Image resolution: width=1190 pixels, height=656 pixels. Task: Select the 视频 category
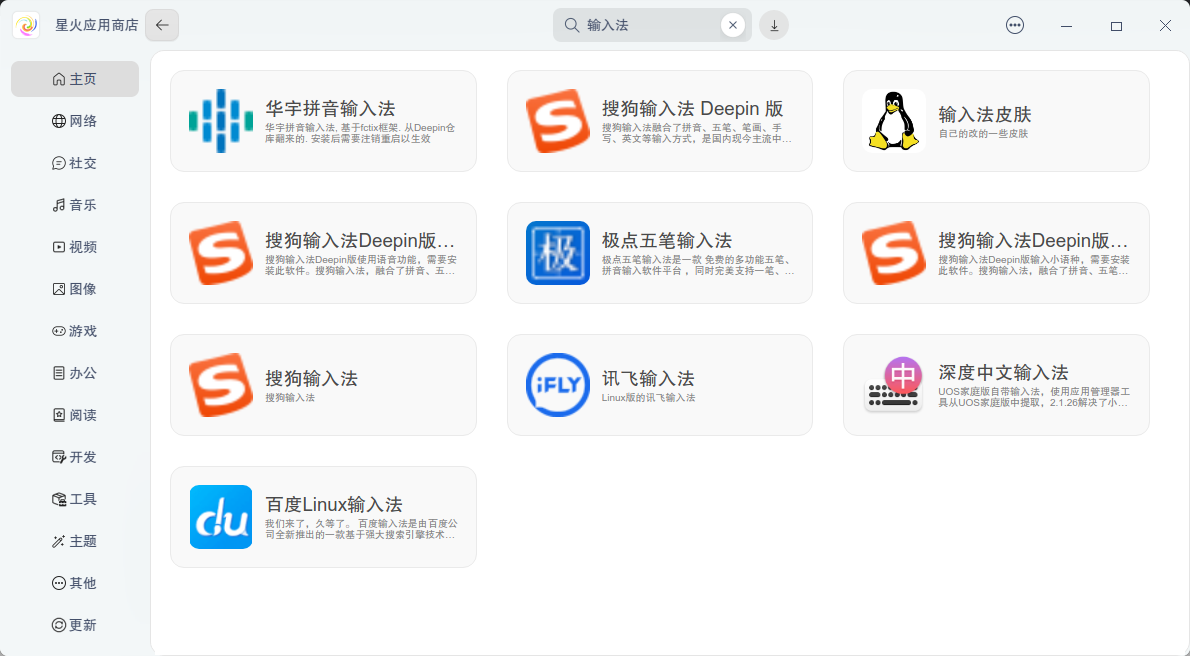point(75,246)
